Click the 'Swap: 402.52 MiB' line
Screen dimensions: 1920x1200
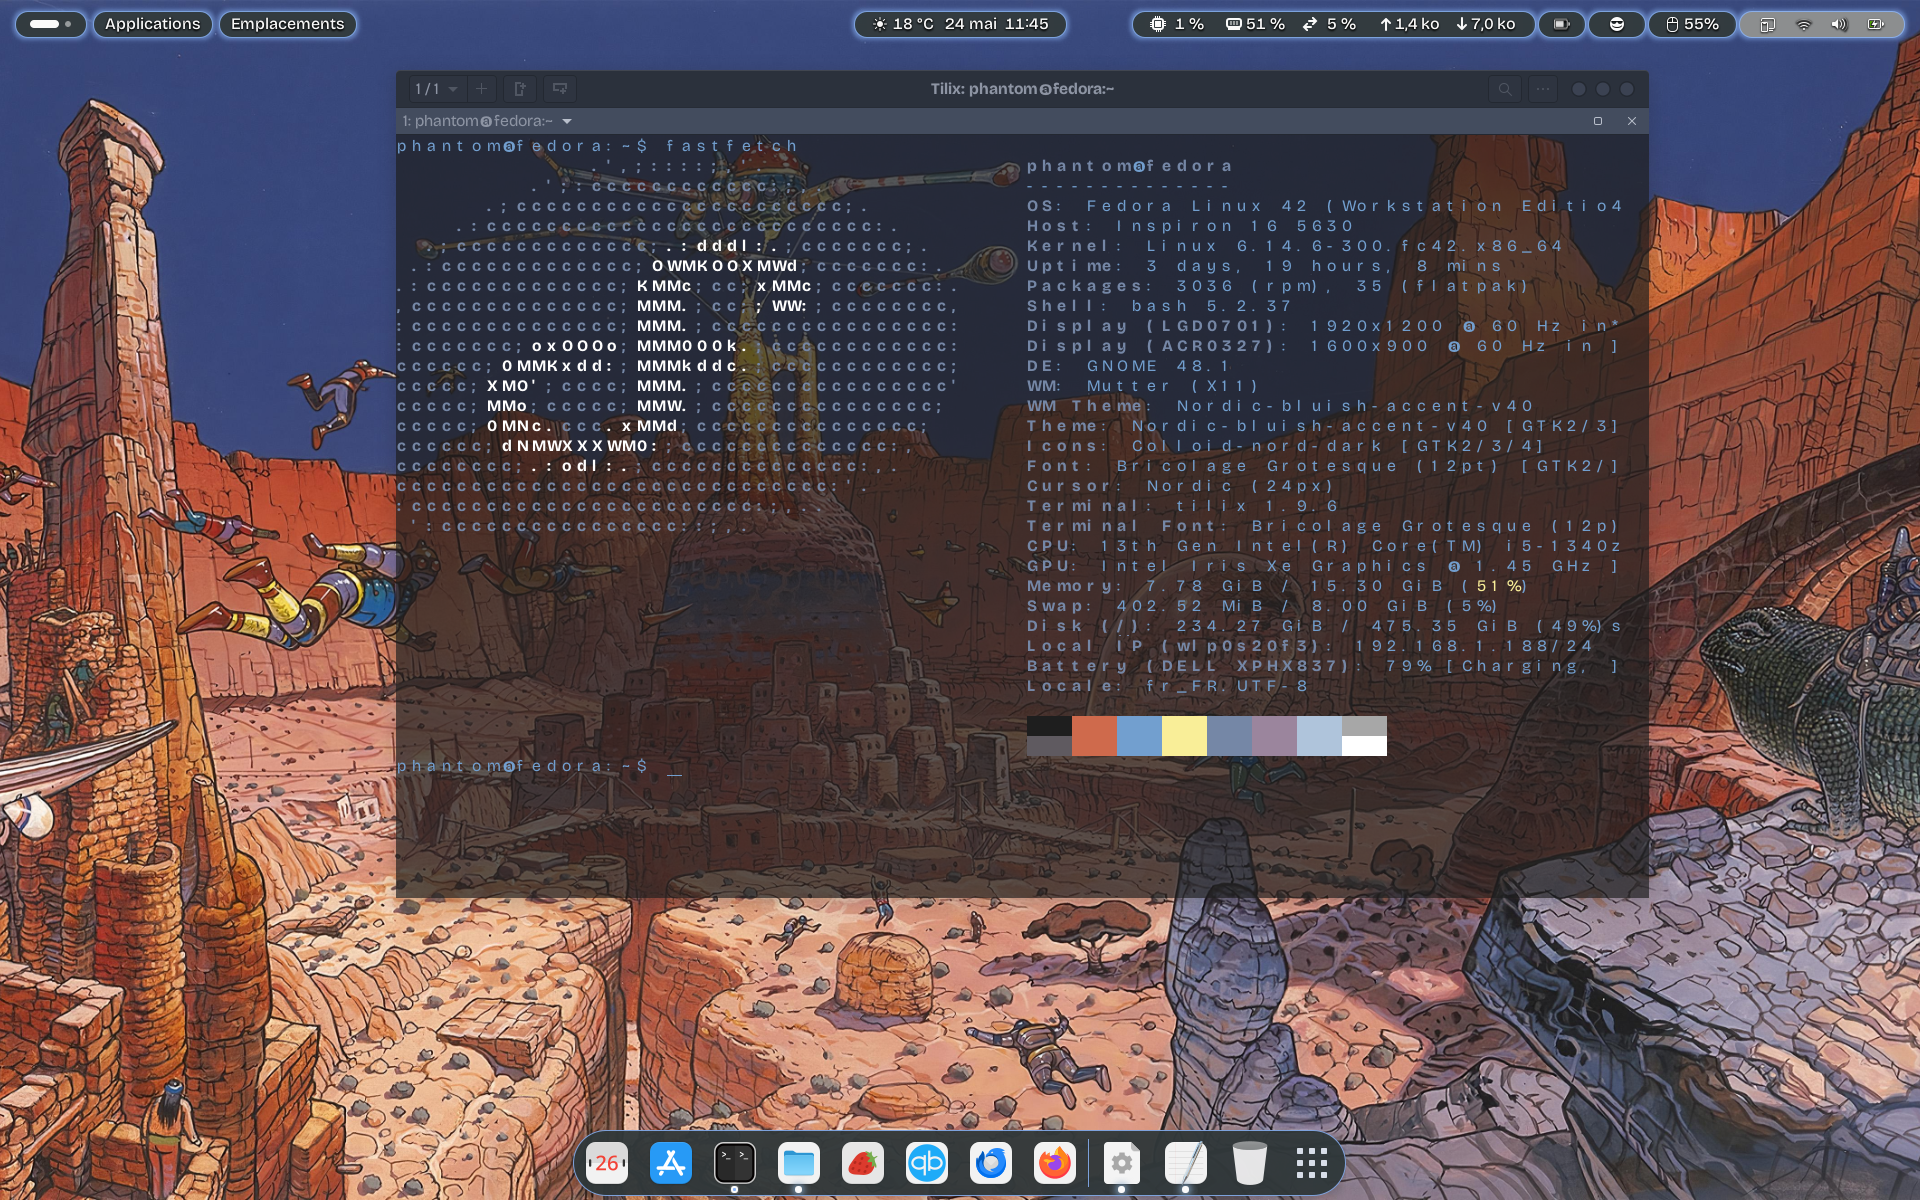click(1263, 606)
